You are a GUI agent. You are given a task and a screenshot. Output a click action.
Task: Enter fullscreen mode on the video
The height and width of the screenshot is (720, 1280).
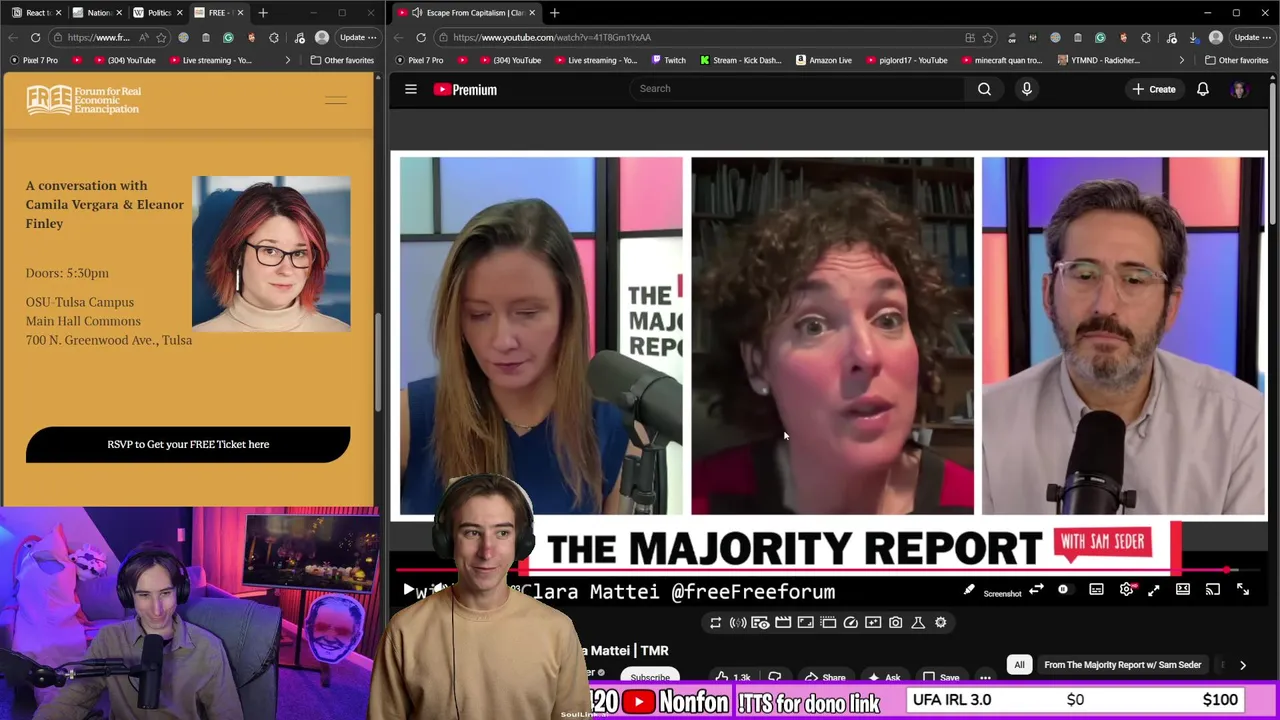[x=1243, y=590]
